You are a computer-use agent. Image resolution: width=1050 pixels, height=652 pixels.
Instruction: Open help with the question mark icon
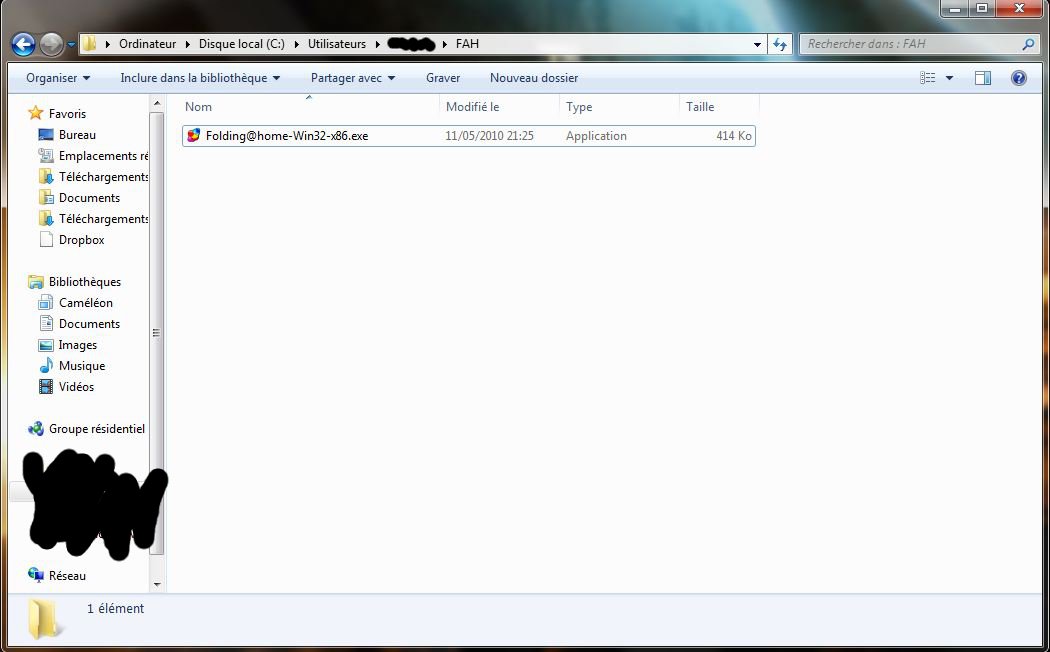coord(1019,78)
